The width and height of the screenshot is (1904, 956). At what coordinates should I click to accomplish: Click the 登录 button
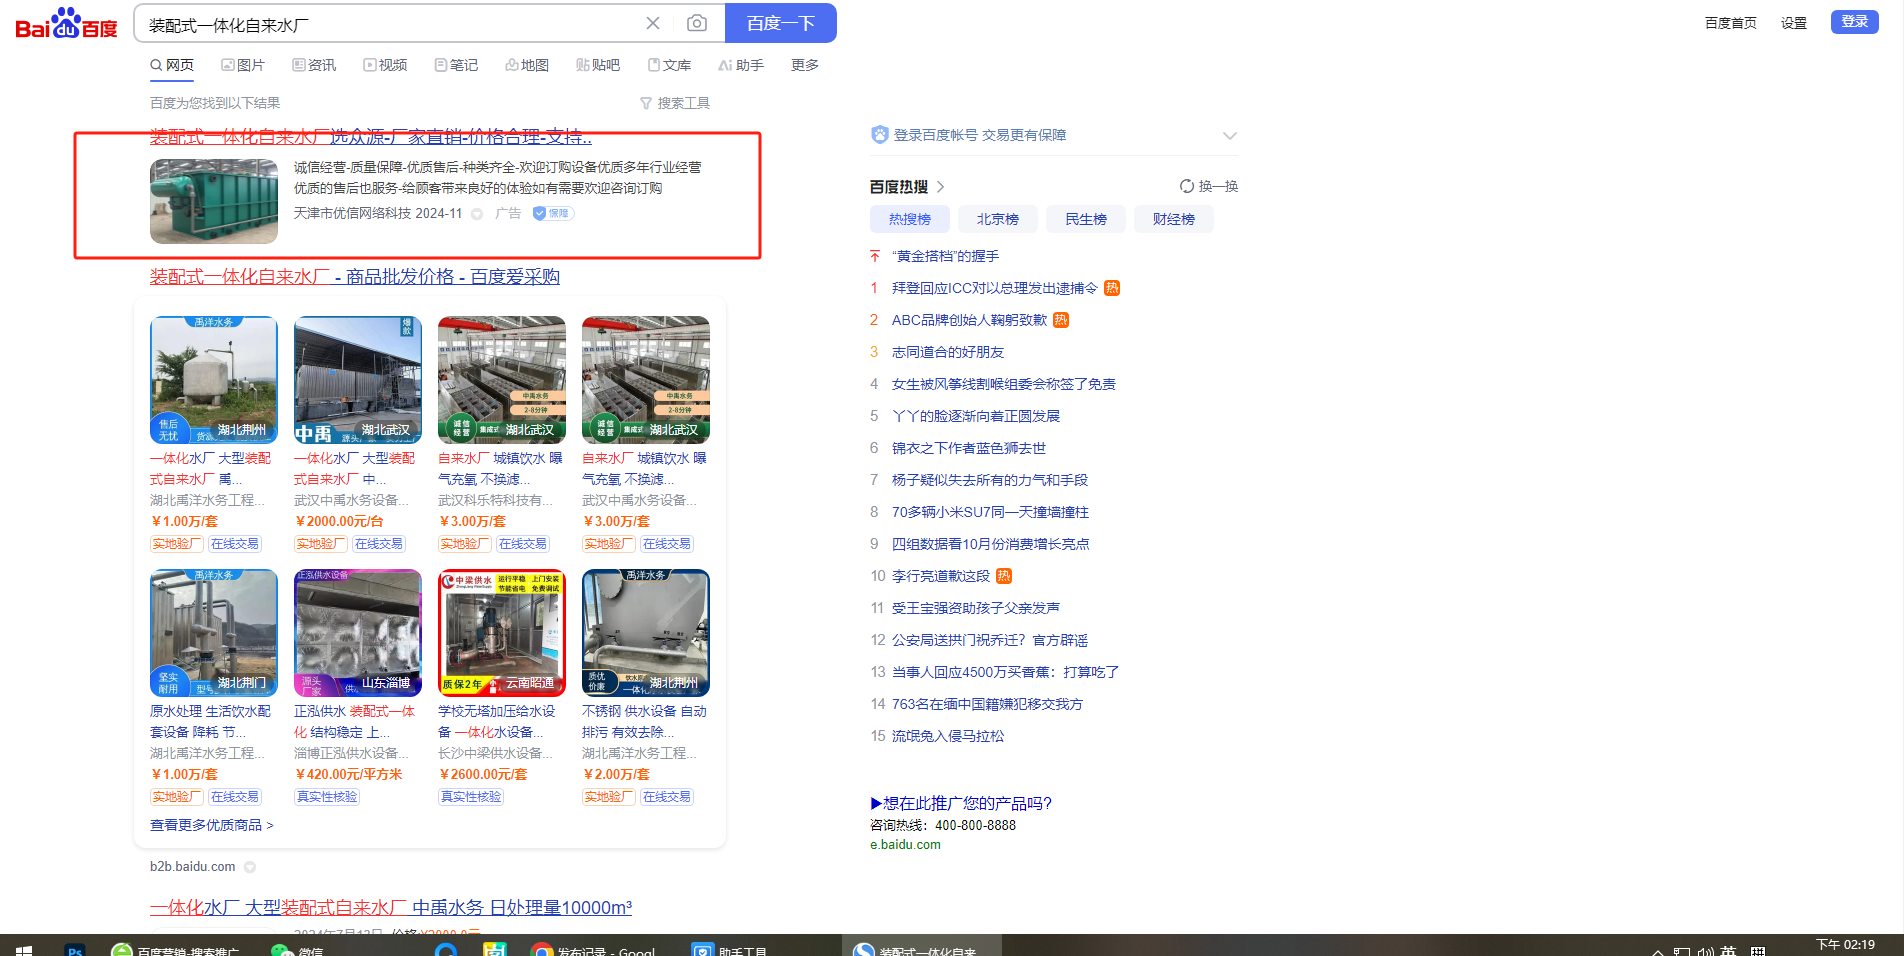[x=1854, y=22]
